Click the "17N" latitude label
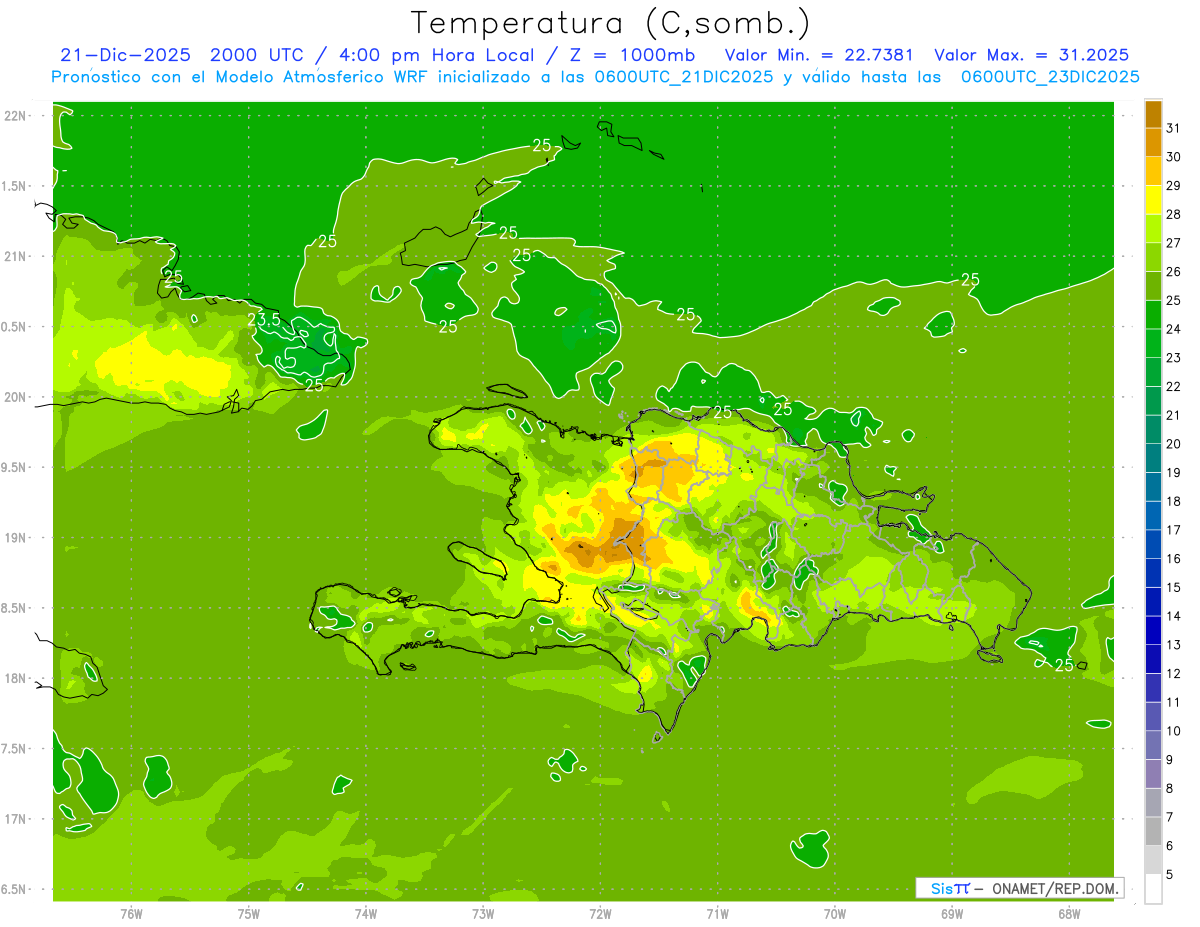This screenshot has height=927, width=1200. tap(15, 819)
